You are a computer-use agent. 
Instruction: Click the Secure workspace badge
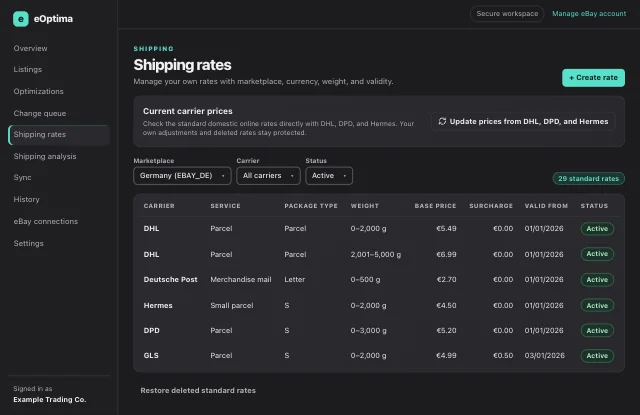coord(507,13)
